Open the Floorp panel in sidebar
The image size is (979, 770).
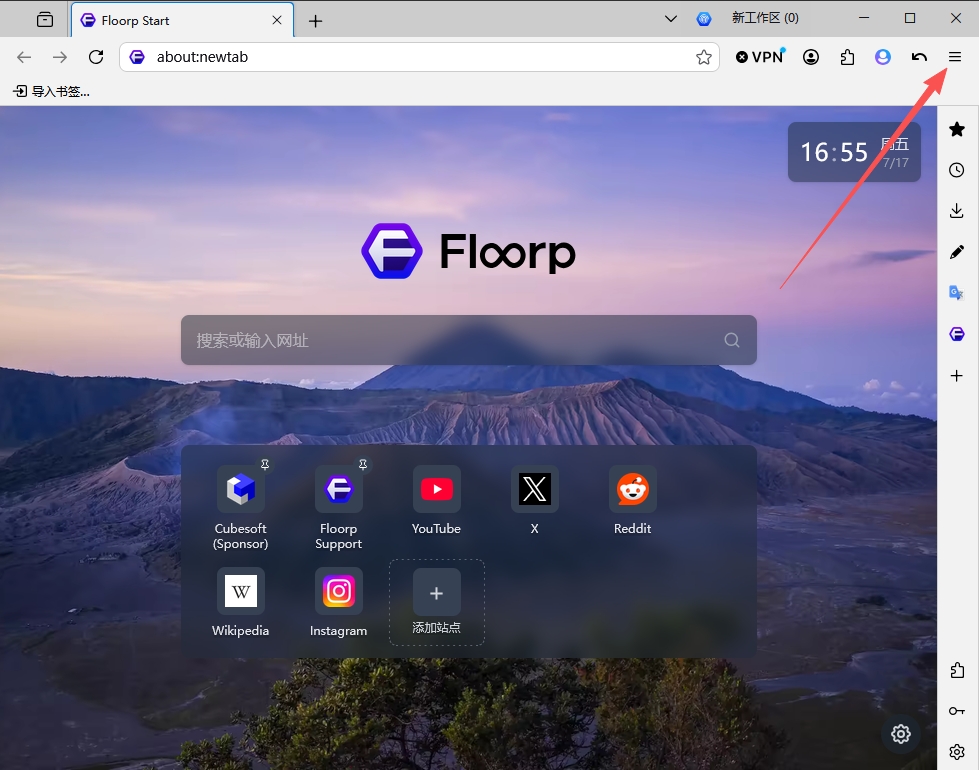point(957,334)
